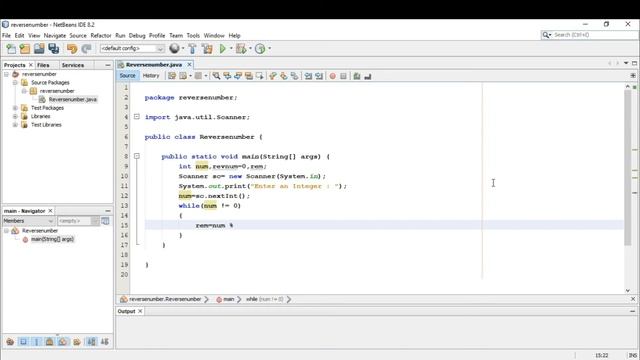Click the Shift Line Left icon
This screenshot has width=640, height=360.
point(308,76)
